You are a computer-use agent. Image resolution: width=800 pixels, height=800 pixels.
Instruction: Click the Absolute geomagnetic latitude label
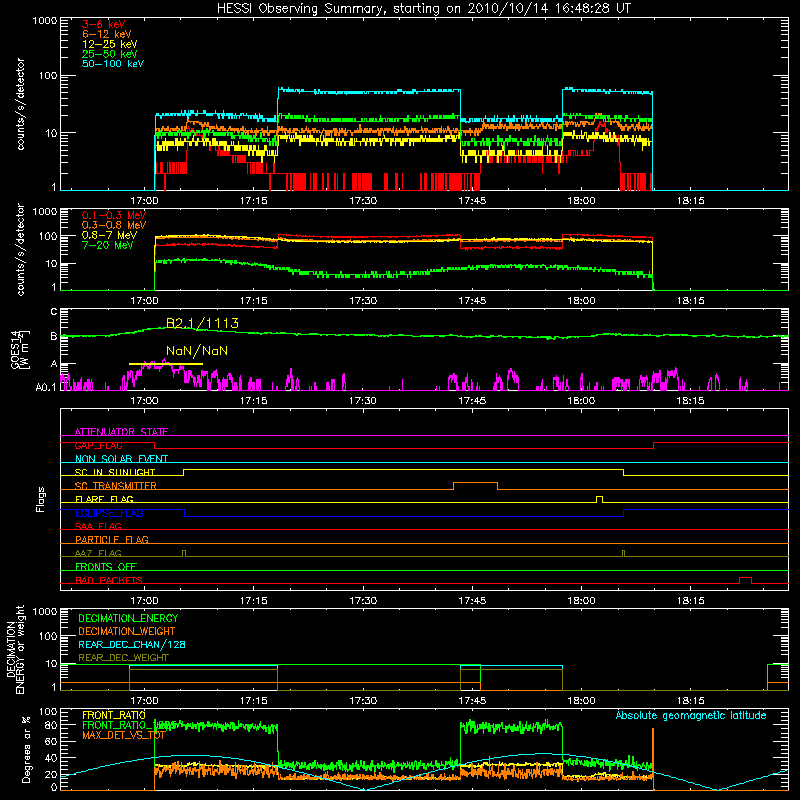(x=691, y=715)
